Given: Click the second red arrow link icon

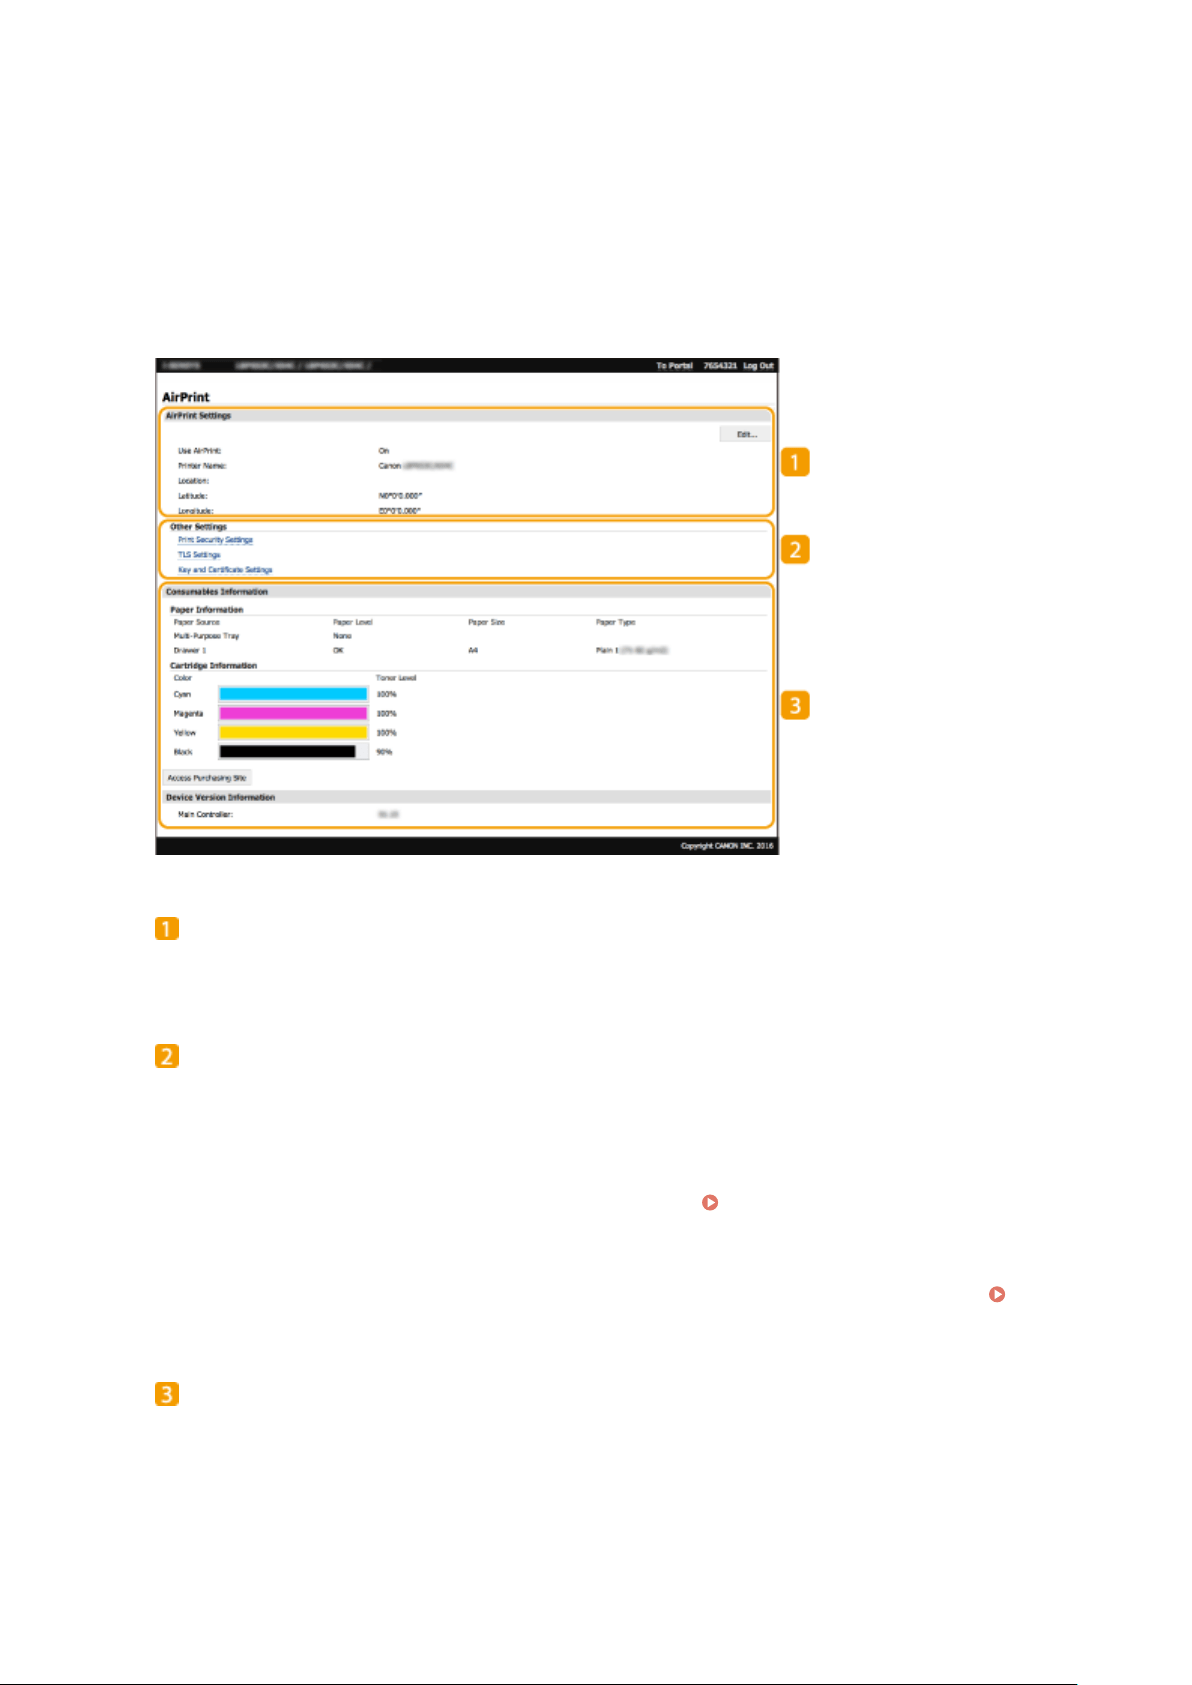Looking at the screenshot, I should pyautogui.click(x=997, y=1294).
